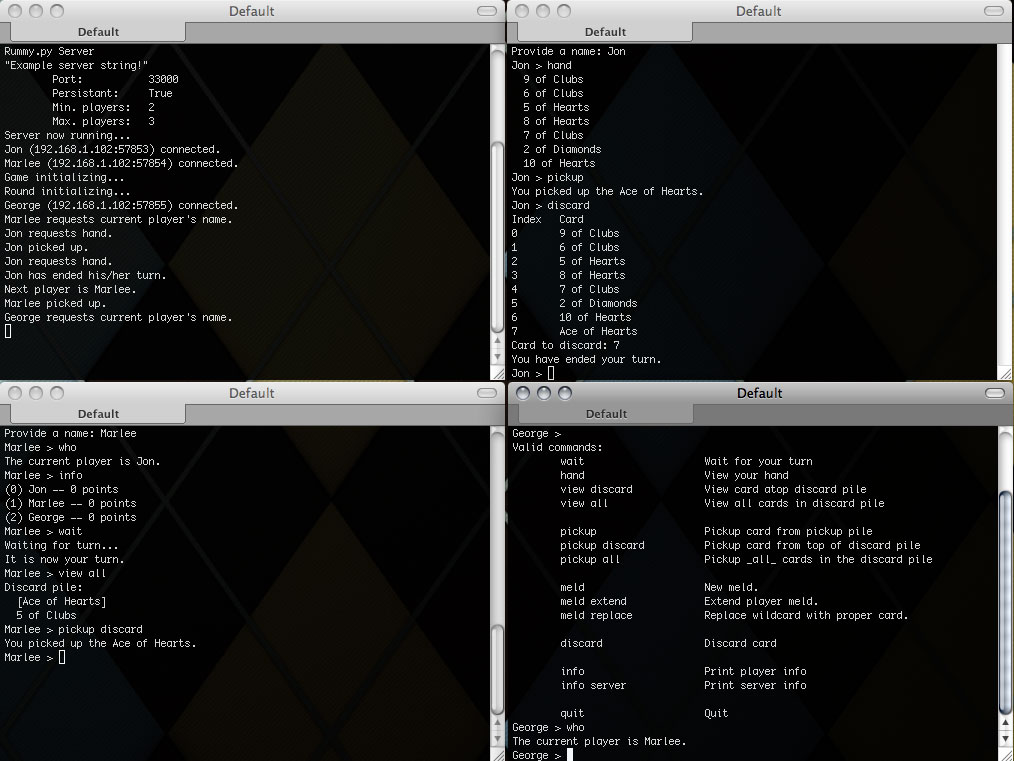1014x761 pixels.
Task: Click scroll up arrow in the server window
Action: point(498,342)
